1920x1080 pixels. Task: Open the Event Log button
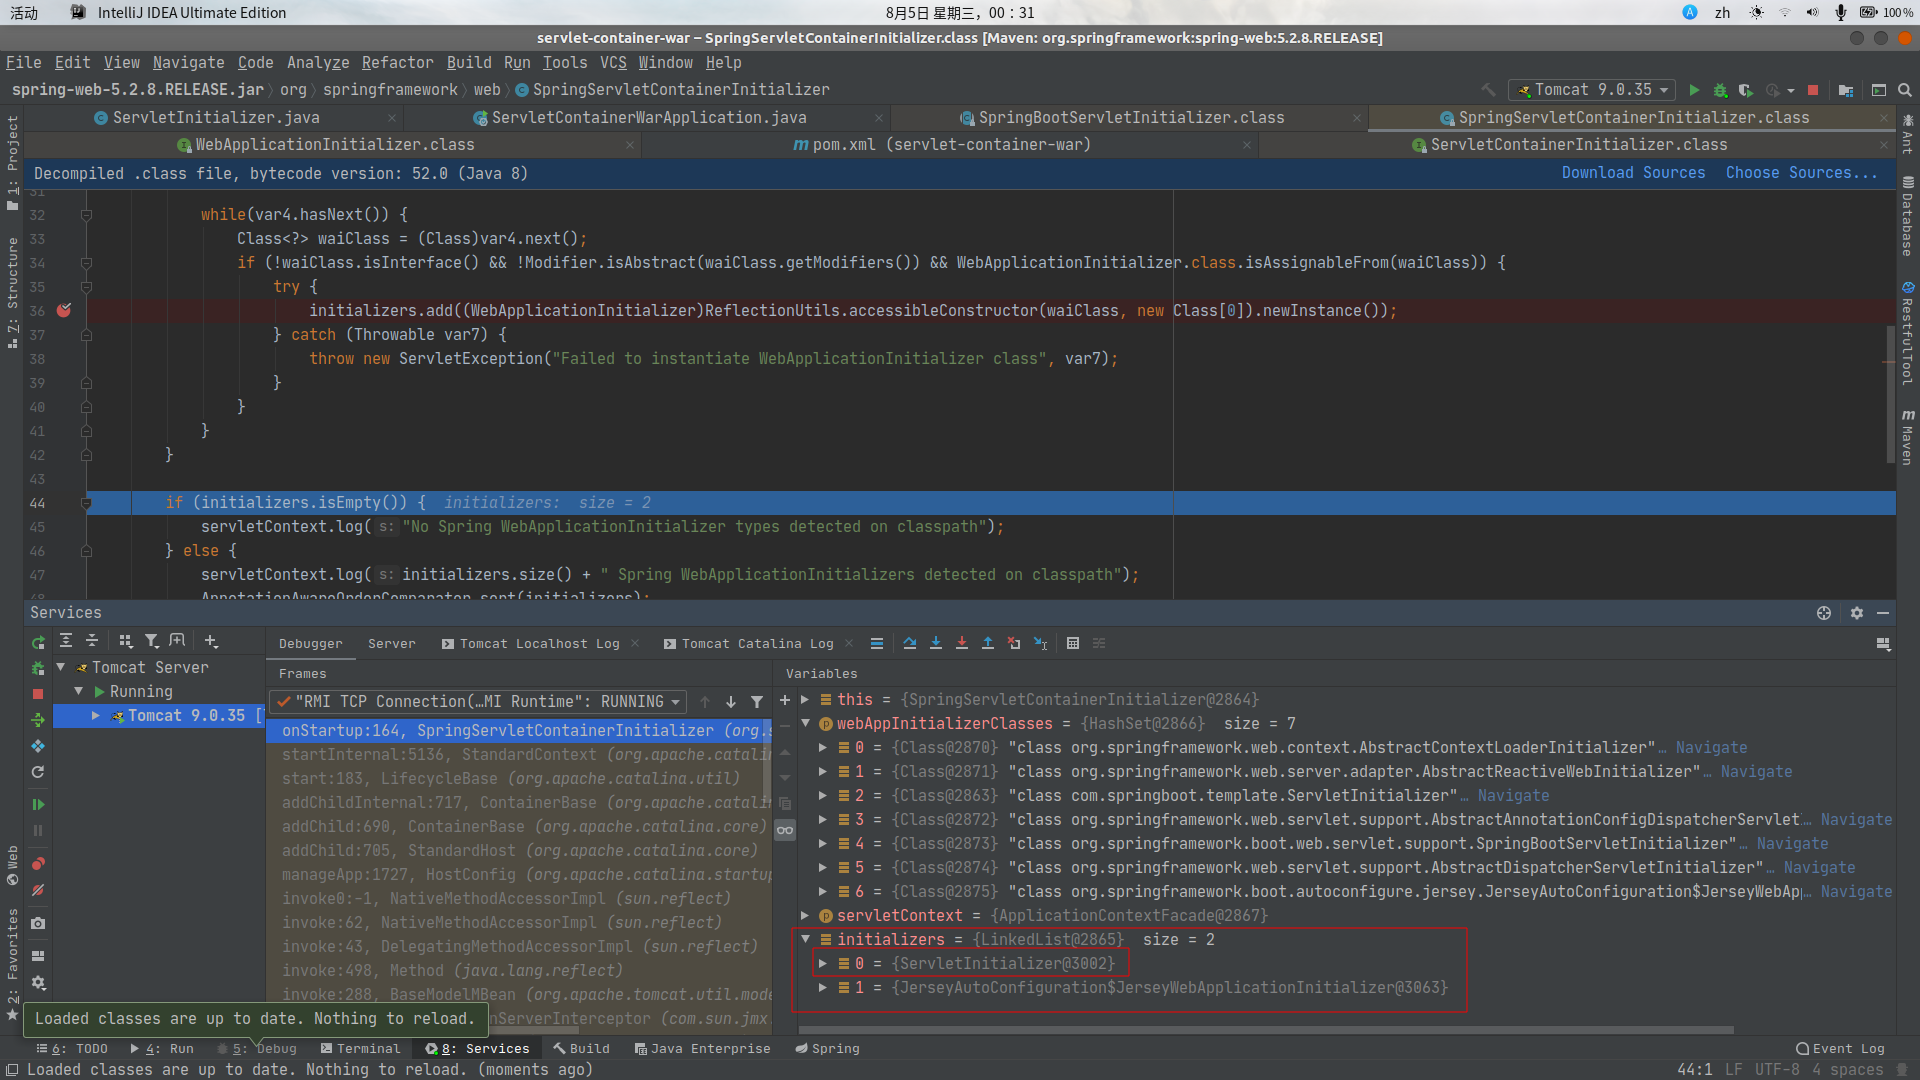(x=1840, y=1049)
